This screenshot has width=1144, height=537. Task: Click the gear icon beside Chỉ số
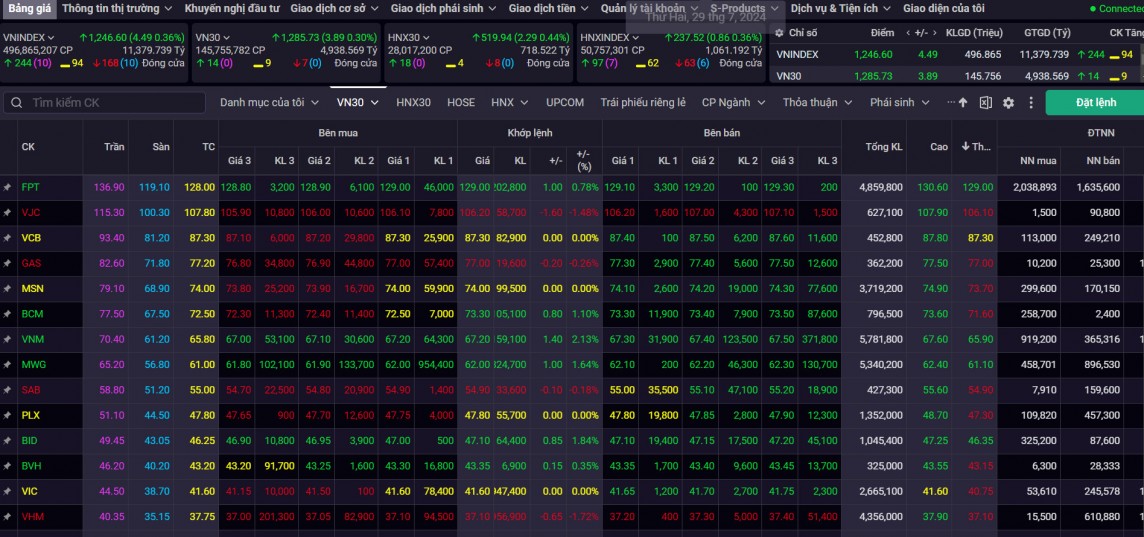[780, 33]
